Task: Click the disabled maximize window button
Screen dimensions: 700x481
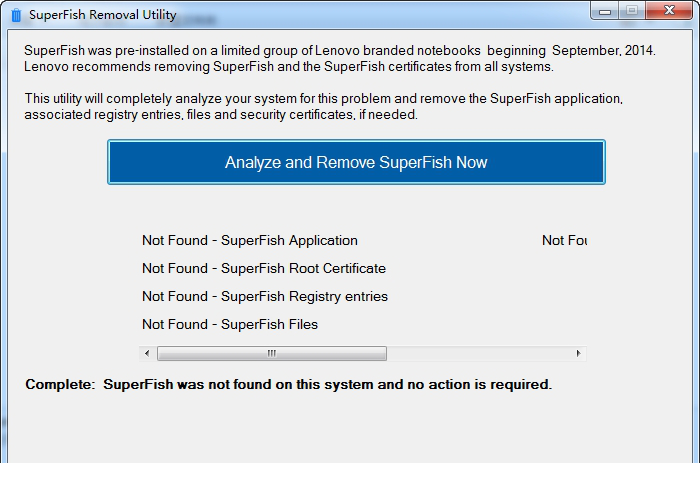Action: [632, 11]
